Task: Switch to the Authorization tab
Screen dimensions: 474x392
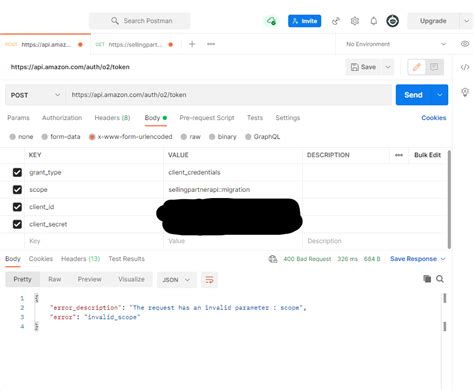Action: [x=62, y=118]
